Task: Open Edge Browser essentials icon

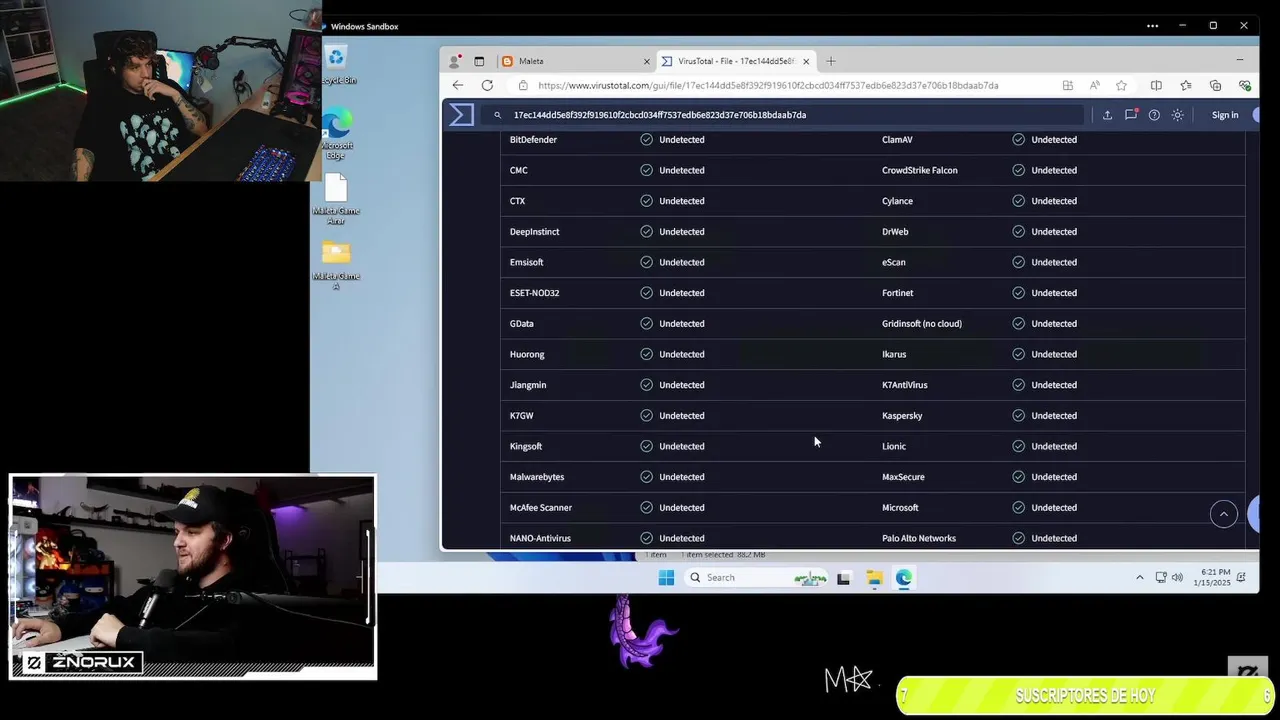Action: coord(1244,86)
